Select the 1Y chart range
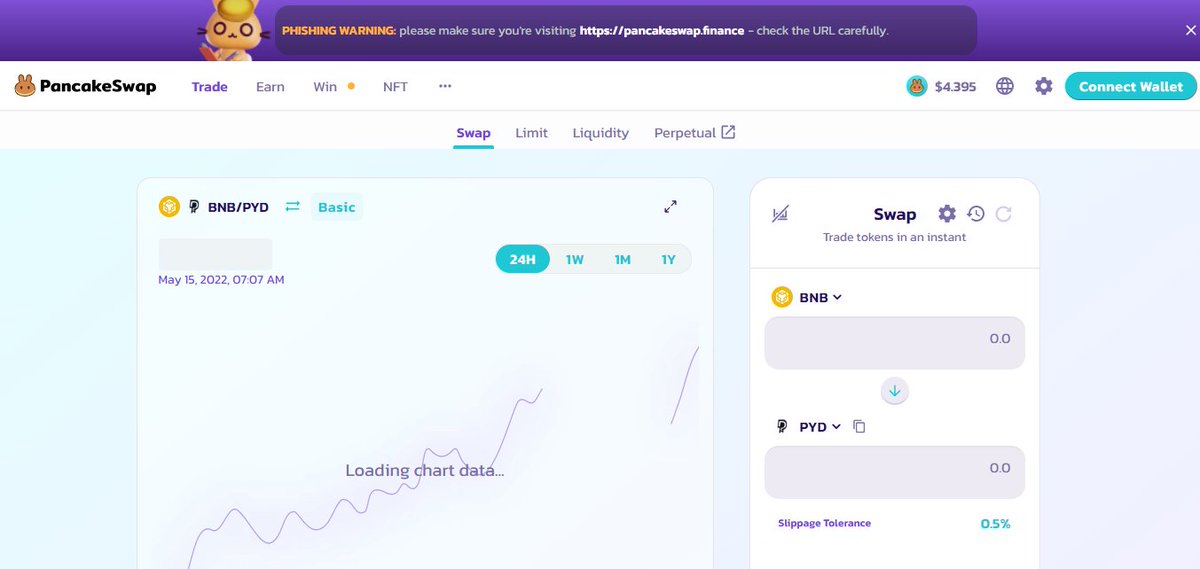Viewport: 1200px width, 569px height. 669,260
